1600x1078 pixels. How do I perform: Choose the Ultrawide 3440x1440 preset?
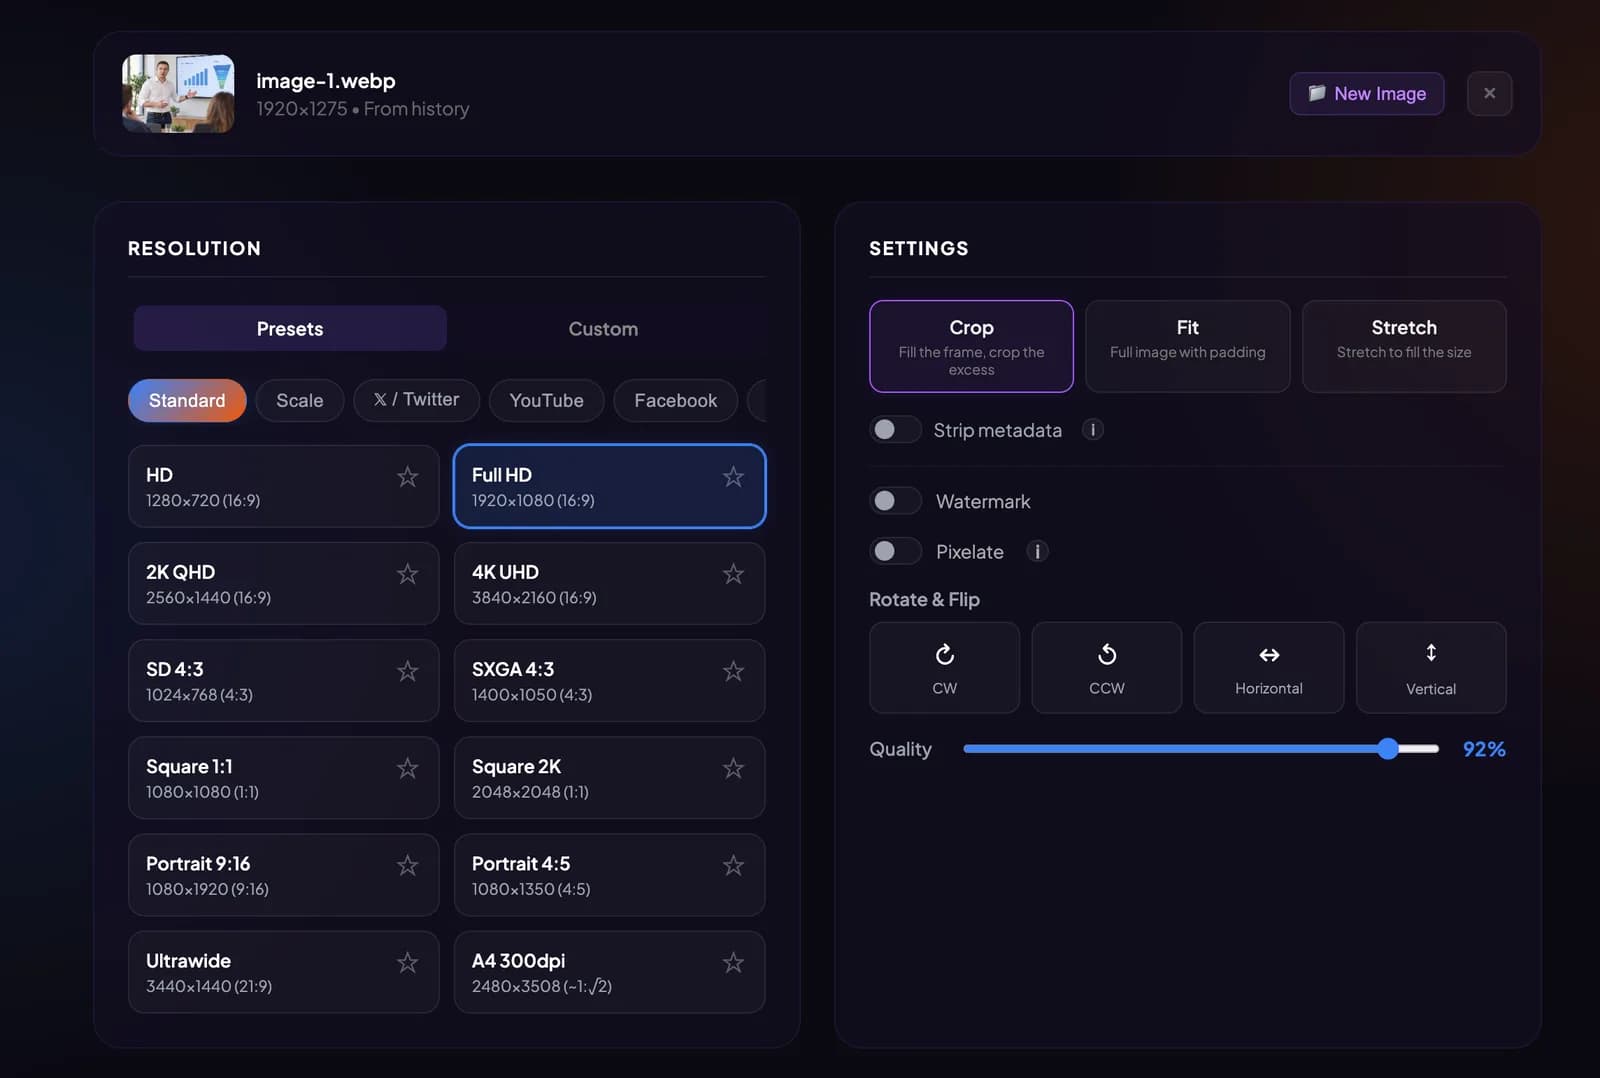tap(283, 972)
